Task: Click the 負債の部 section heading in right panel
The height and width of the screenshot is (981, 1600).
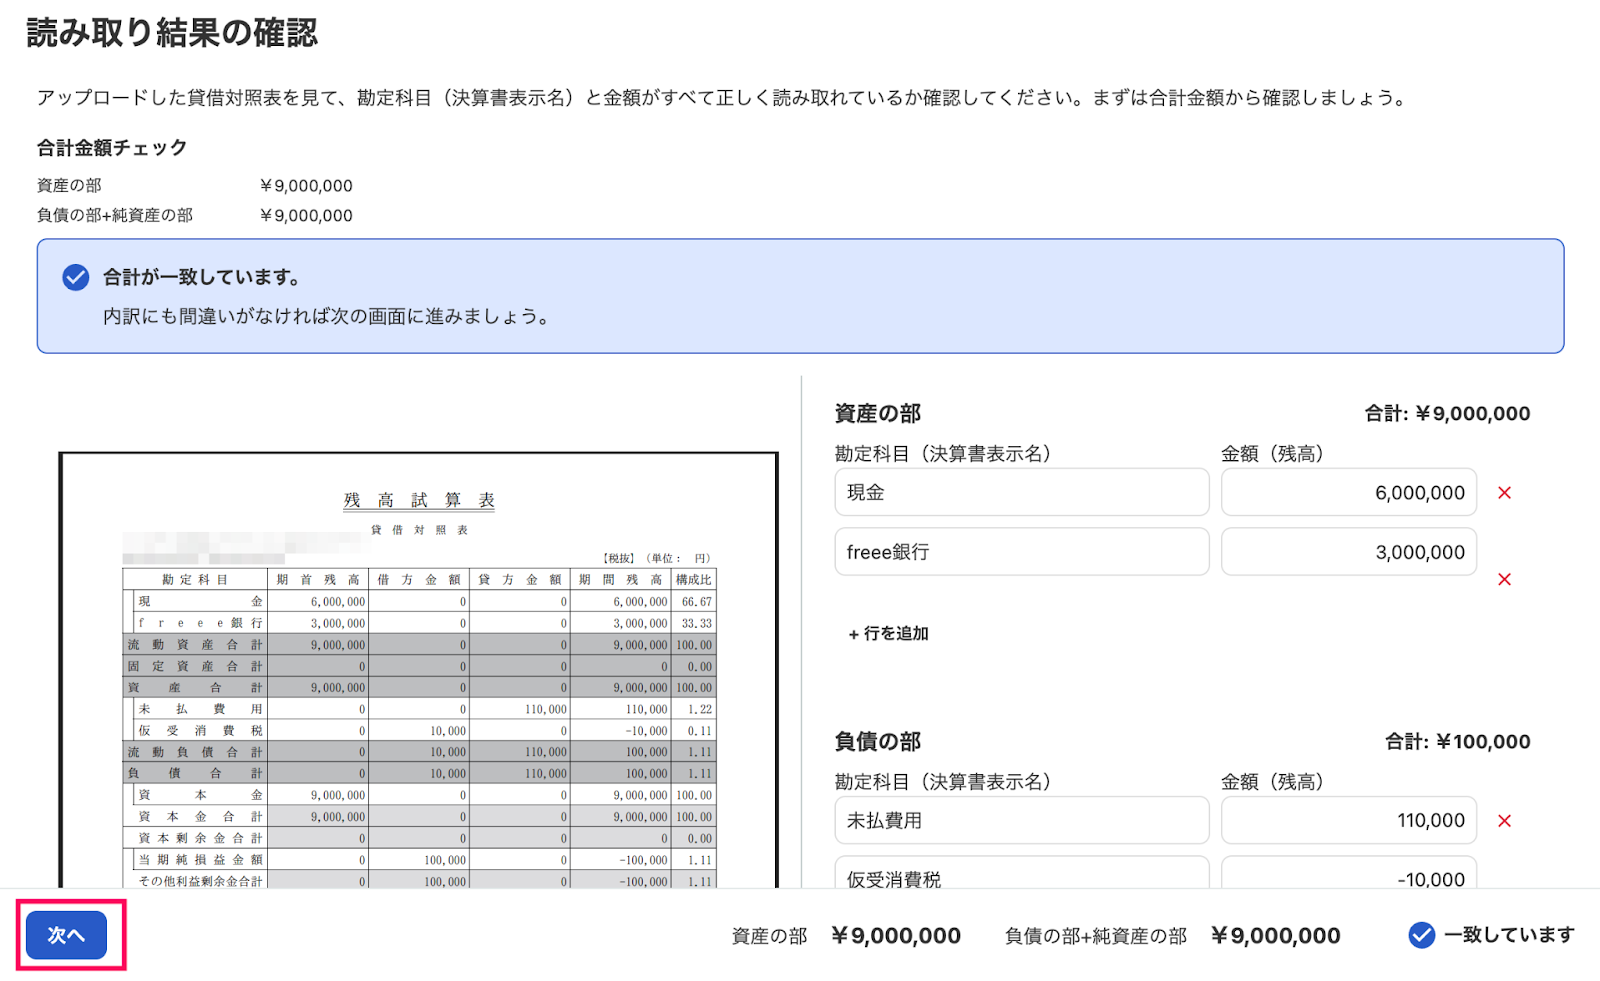Action: click(878, 742)
